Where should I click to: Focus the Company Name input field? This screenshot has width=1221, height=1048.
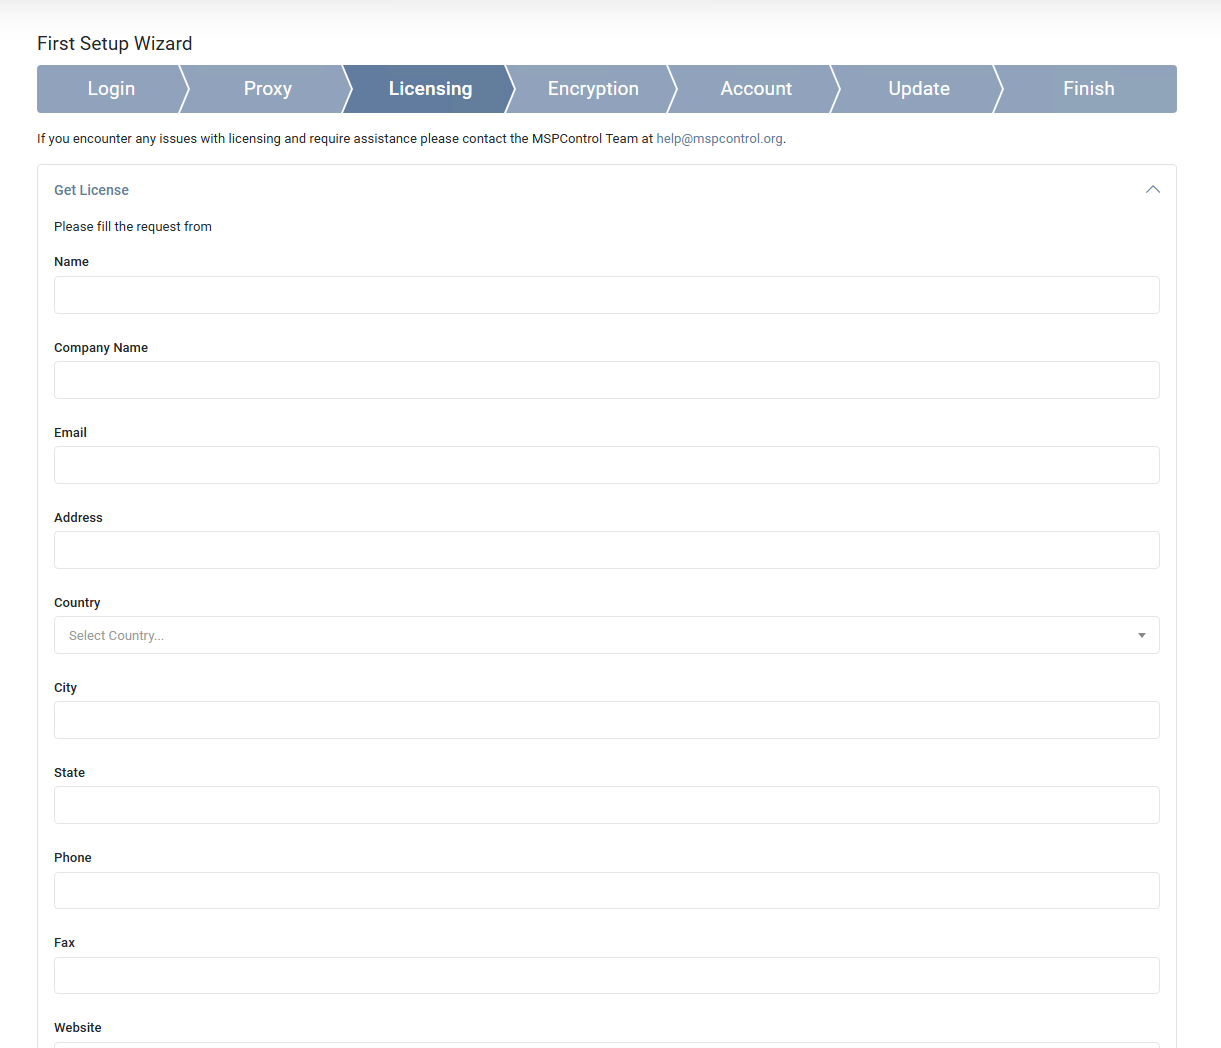tap(607, 380)
